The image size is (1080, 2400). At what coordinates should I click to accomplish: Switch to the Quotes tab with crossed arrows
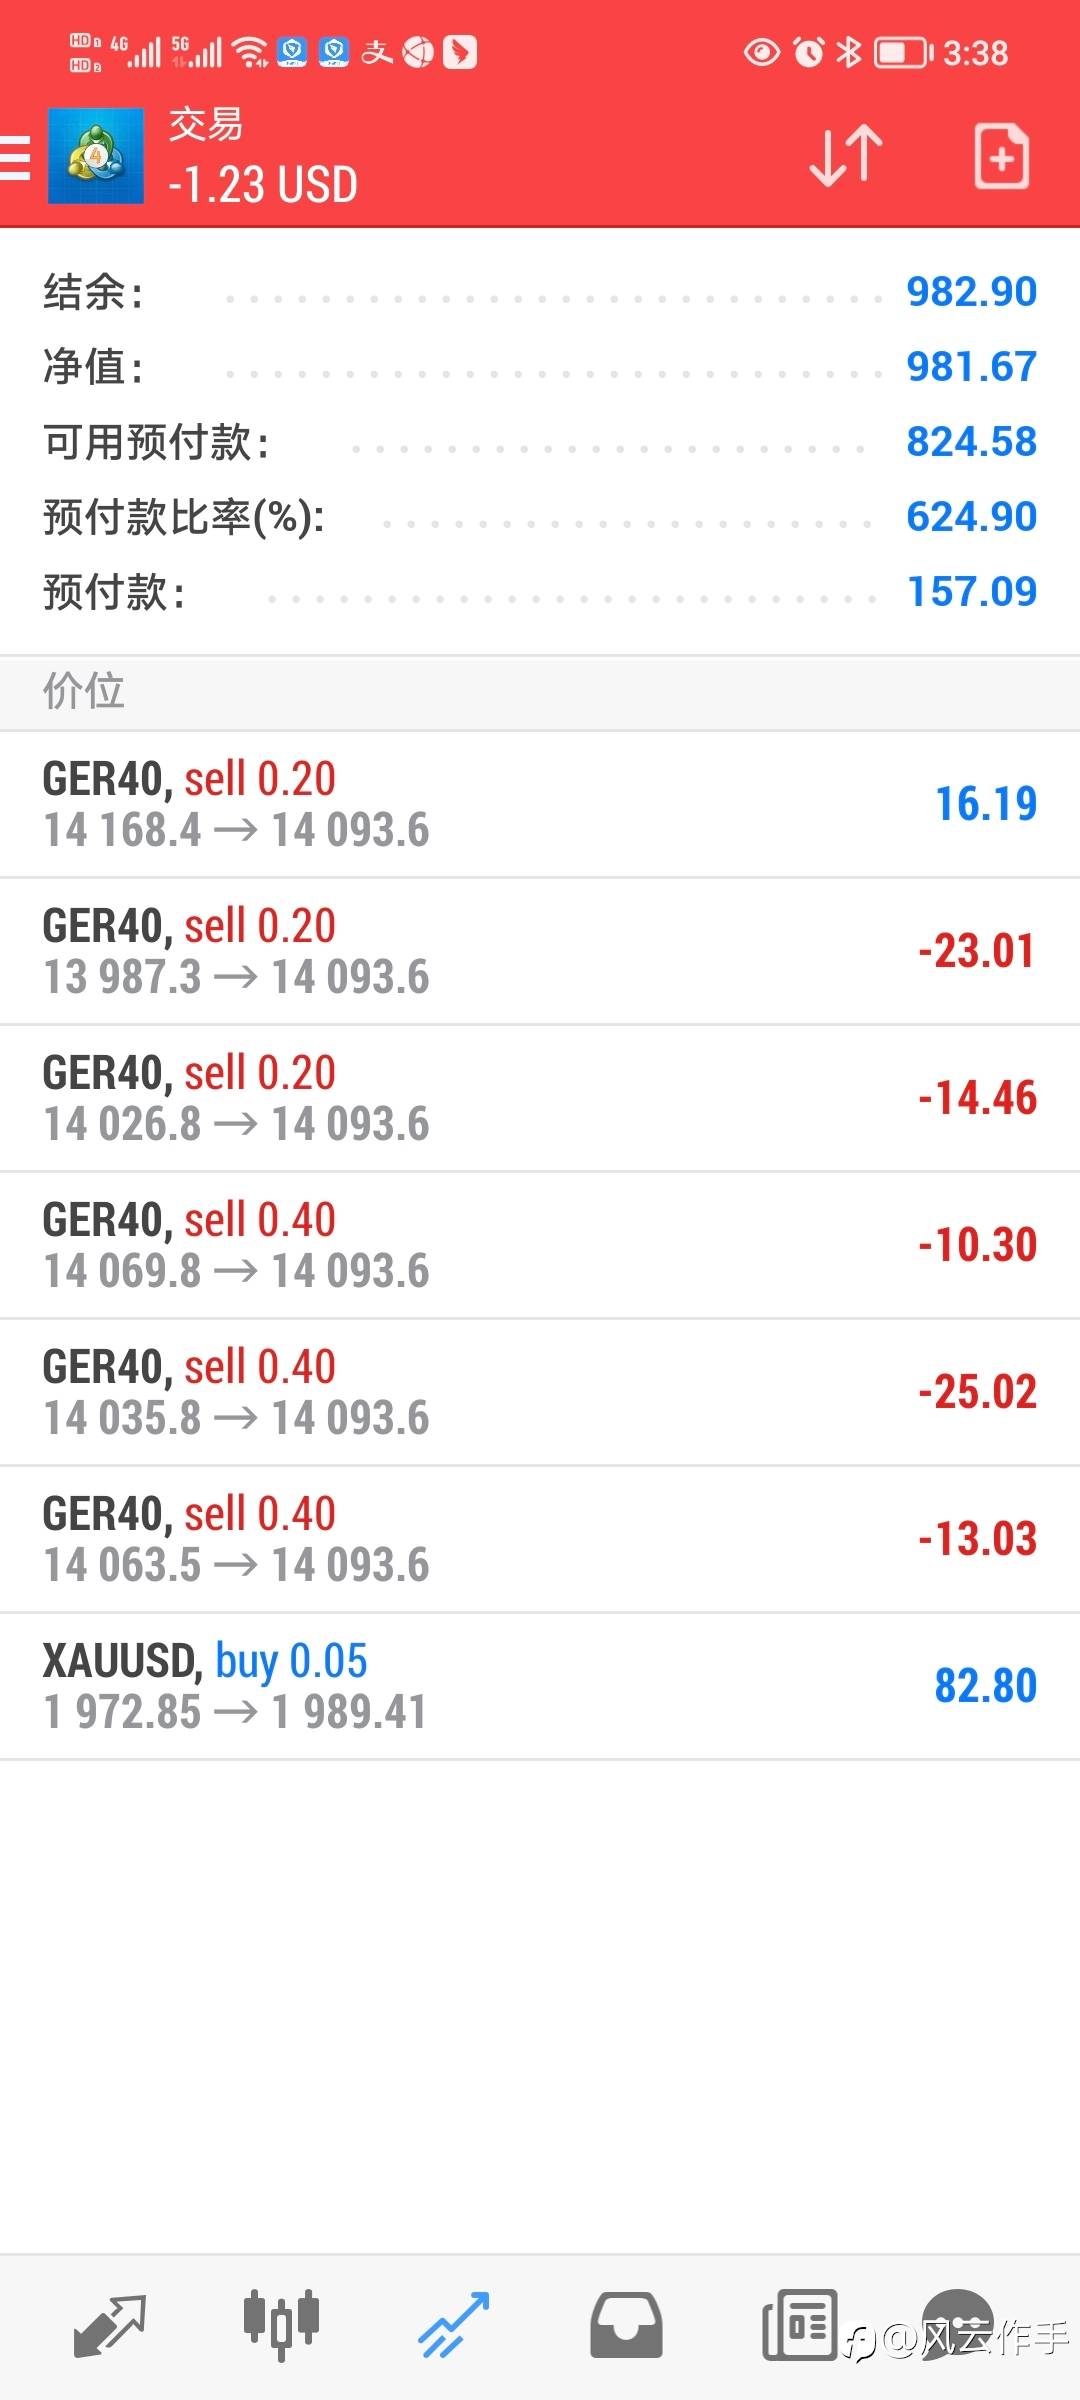(110, 2324)
